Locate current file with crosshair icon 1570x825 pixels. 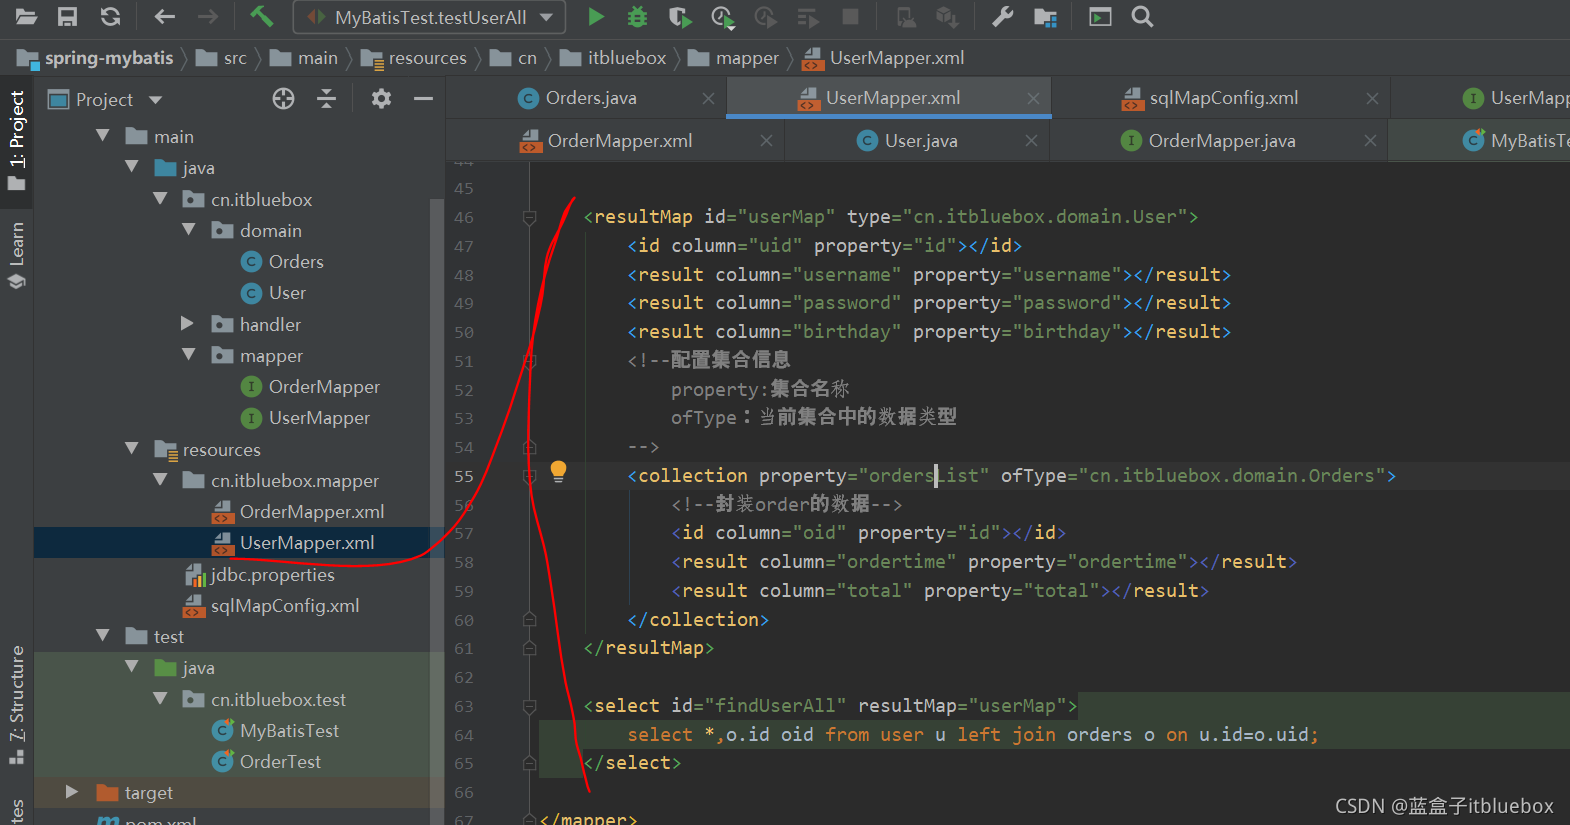pos(284,98)
